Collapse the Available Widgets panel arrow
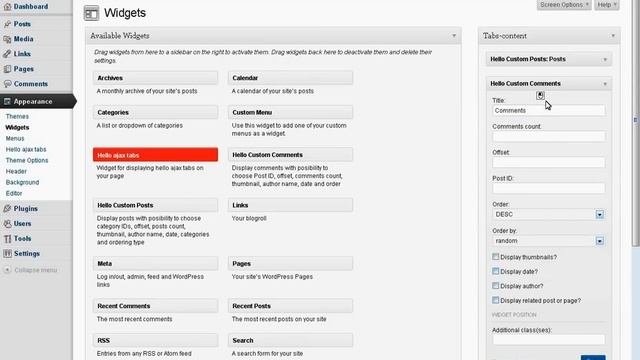The height and width of the screenshot is (360, 640). tap(454, 36)
